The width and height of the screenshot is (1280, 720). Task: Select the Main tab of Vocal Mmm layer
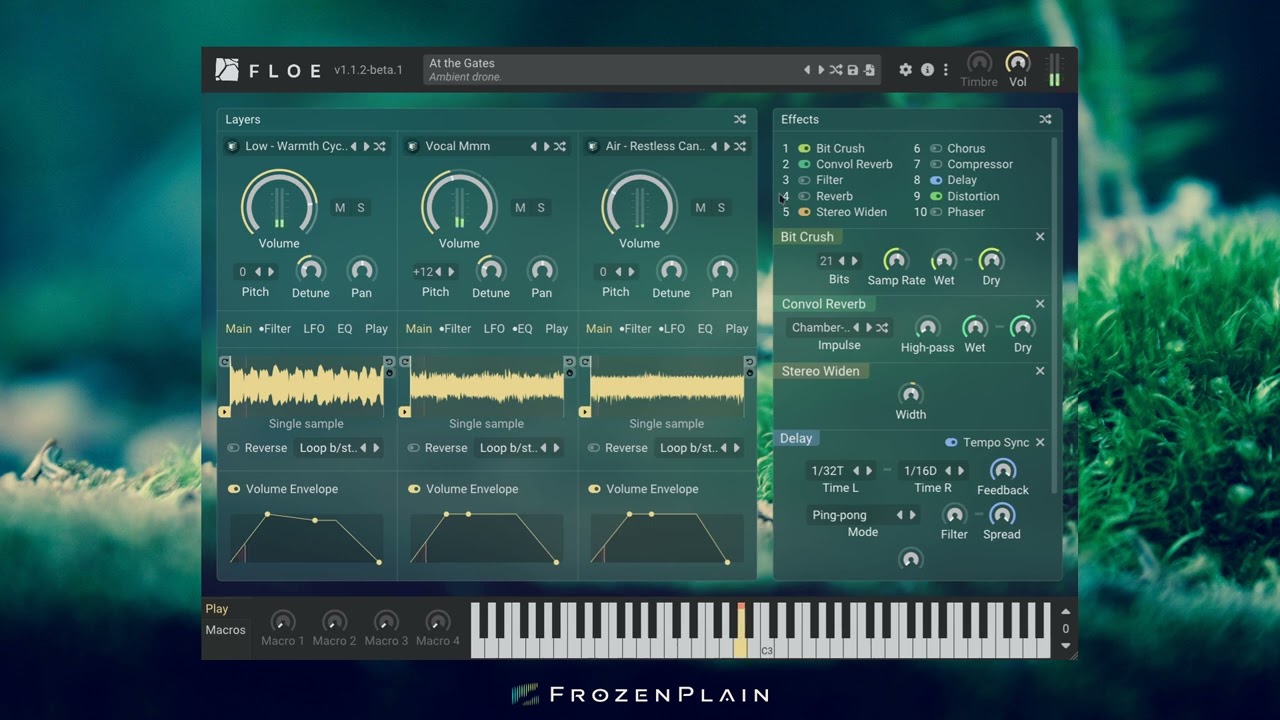[x=418, y=328]
